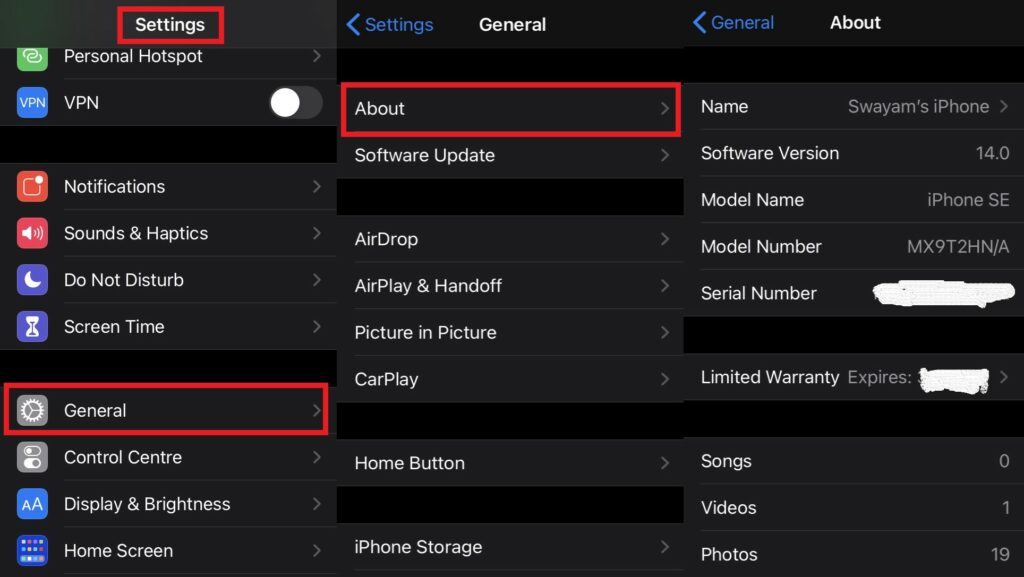Tap the General gear icon
The width and height of the screenshot is (1024, 577).
30,410
